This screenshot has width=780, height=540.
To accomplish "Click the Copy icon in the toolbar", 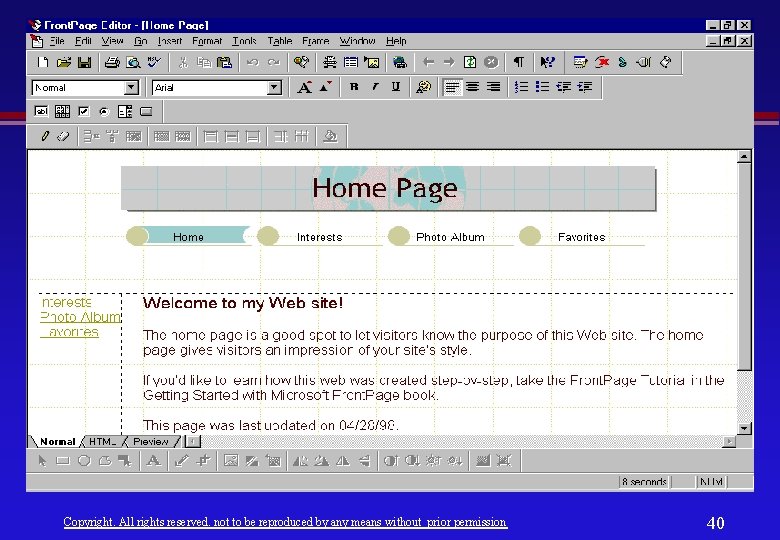I will (204, 62).
